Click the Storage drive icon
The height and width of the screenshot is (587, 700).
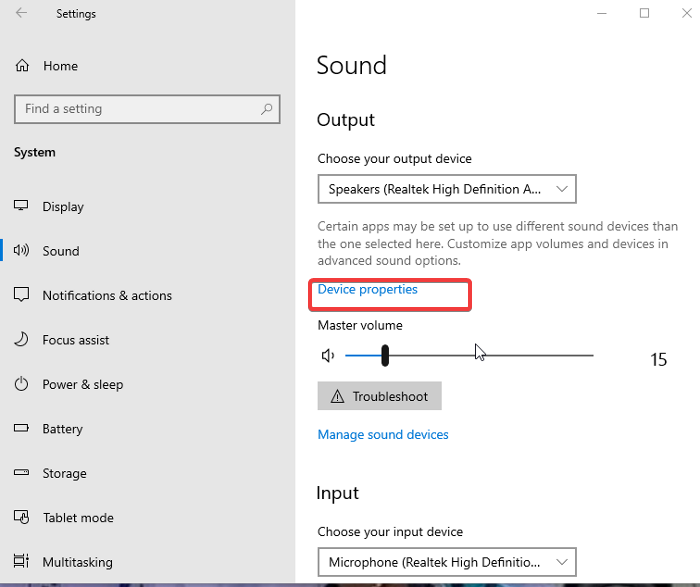point(22,473)
